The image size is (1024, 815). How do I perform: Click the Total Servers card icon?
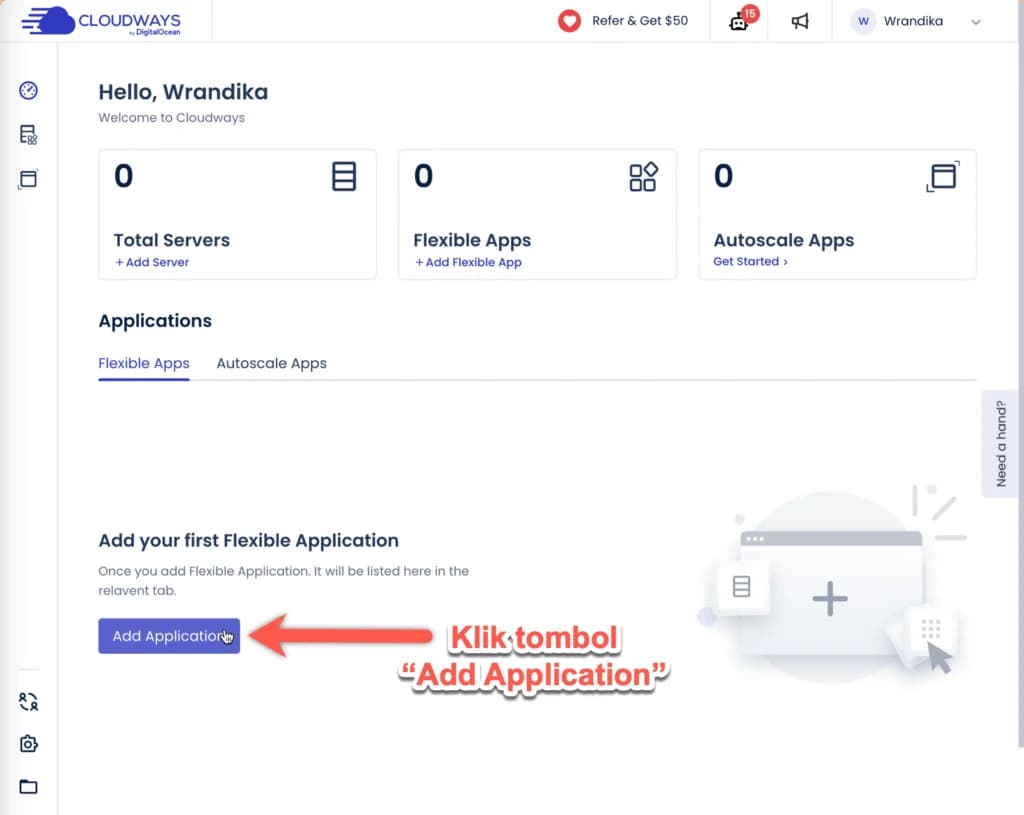point(344,176)
